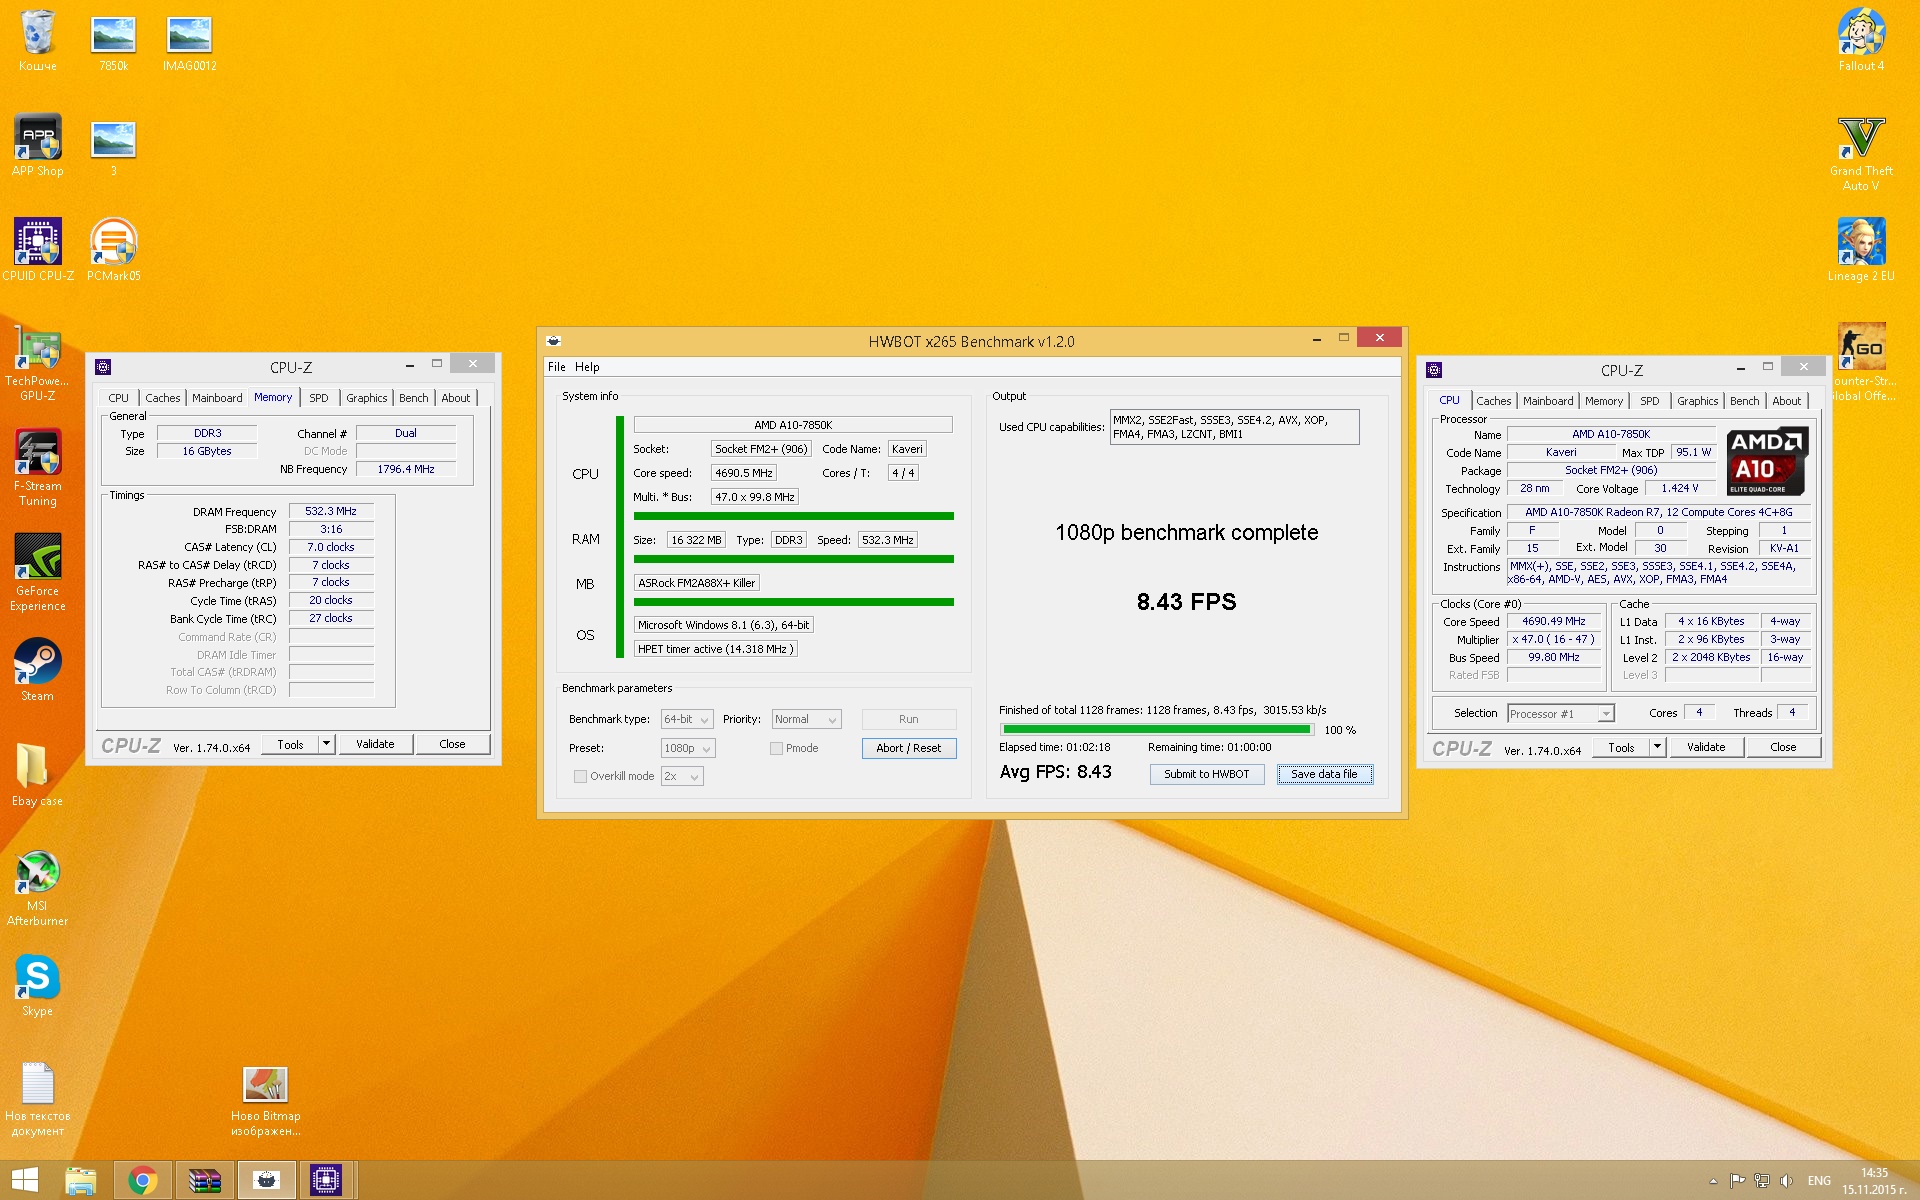Enable the Overkill mode checkbox
The height and width of the screenshot is (1200, 1920).
coord(580,776)
